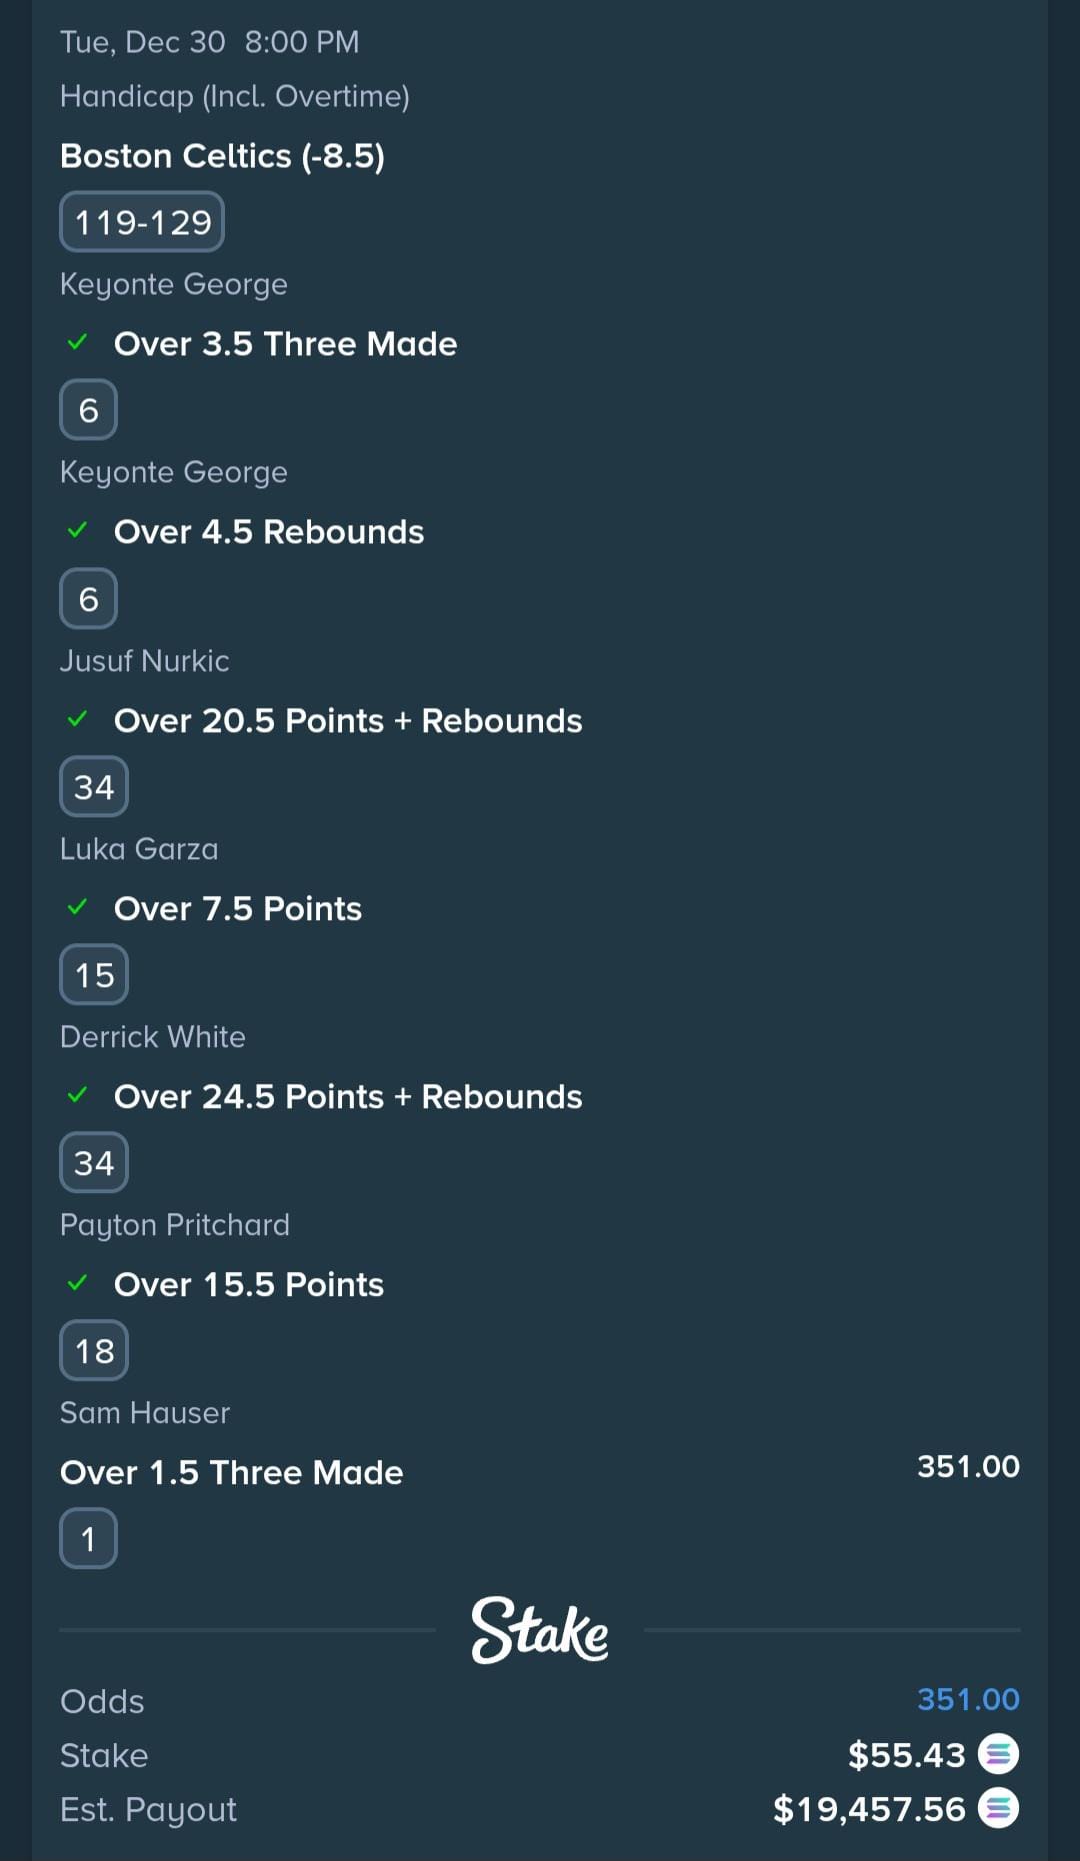Viewport: 1080px width, 1861px height.
Task: Tap the blue 351.00 odds value
Action: tap(968, 1699)
